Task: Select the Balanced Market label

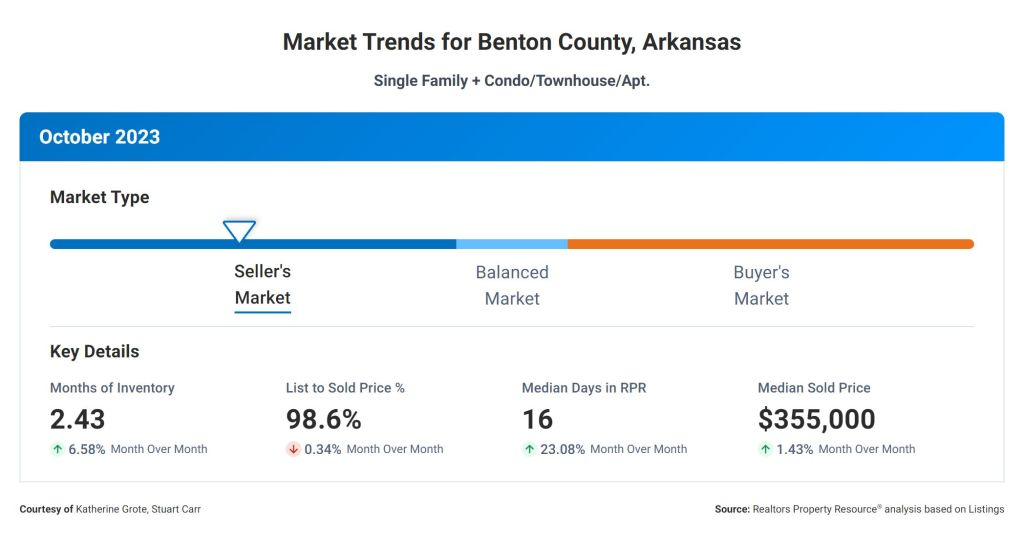Action: pyautogui.click(x=512, y=285)
